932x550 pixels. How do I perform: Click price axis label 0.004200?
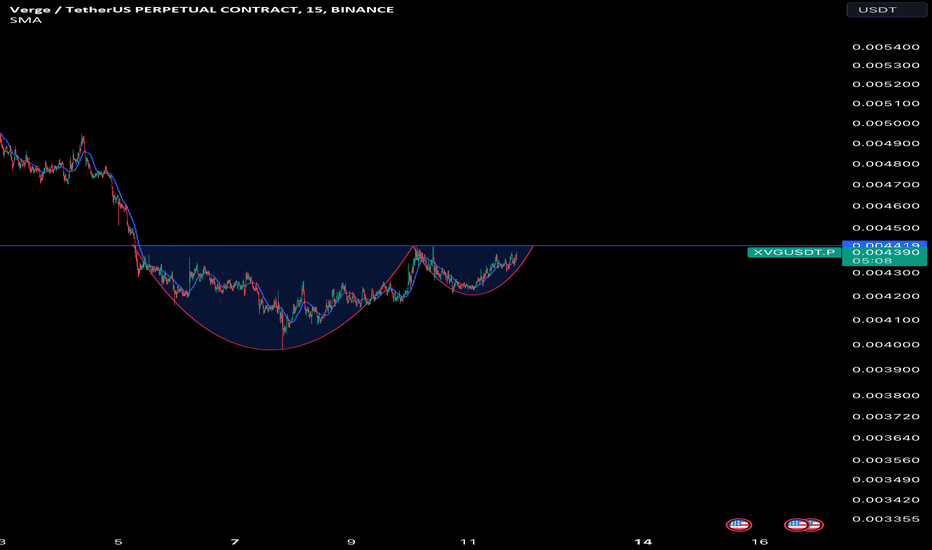[x=886, y=296]
